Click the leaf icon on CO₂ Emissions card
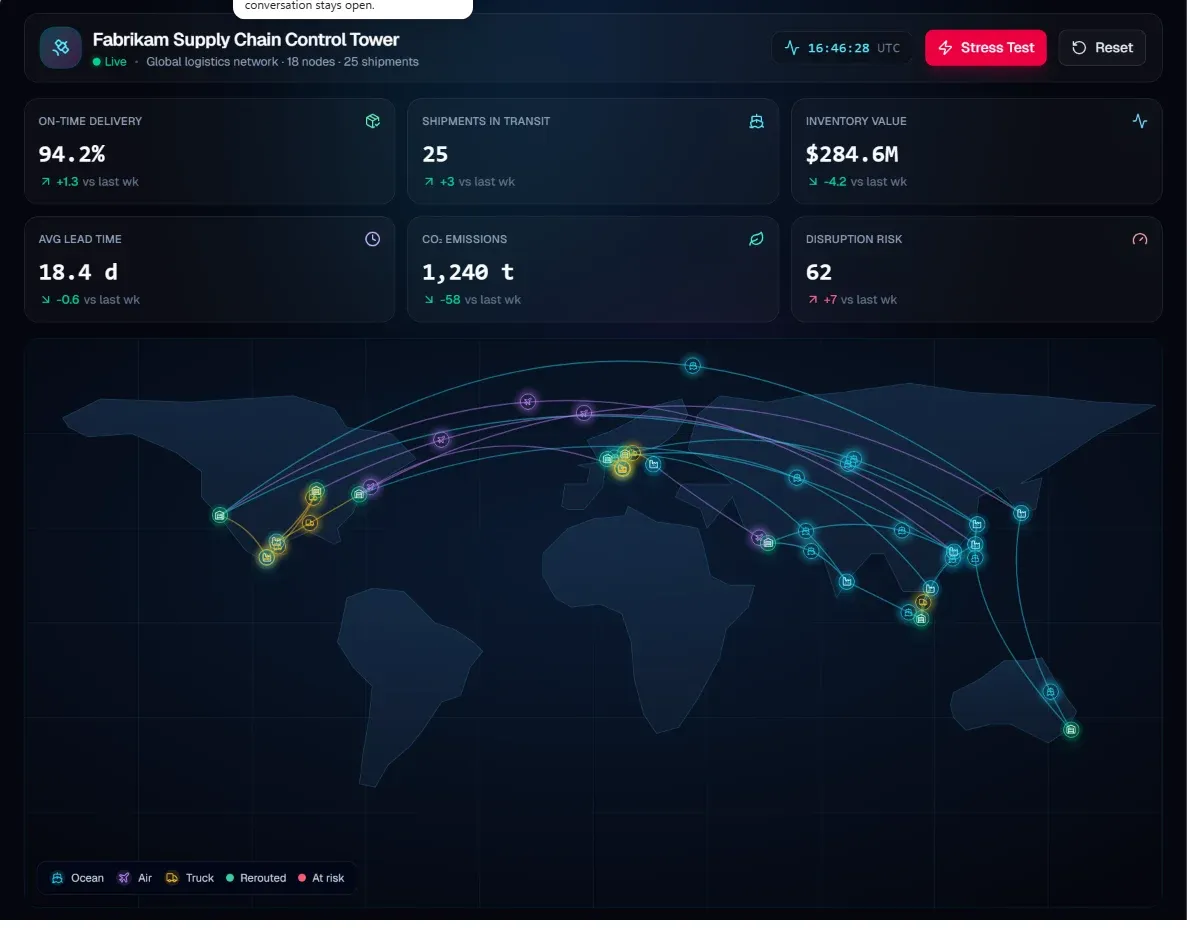This screenshot has height=928, width=1190. click(757, 240)
